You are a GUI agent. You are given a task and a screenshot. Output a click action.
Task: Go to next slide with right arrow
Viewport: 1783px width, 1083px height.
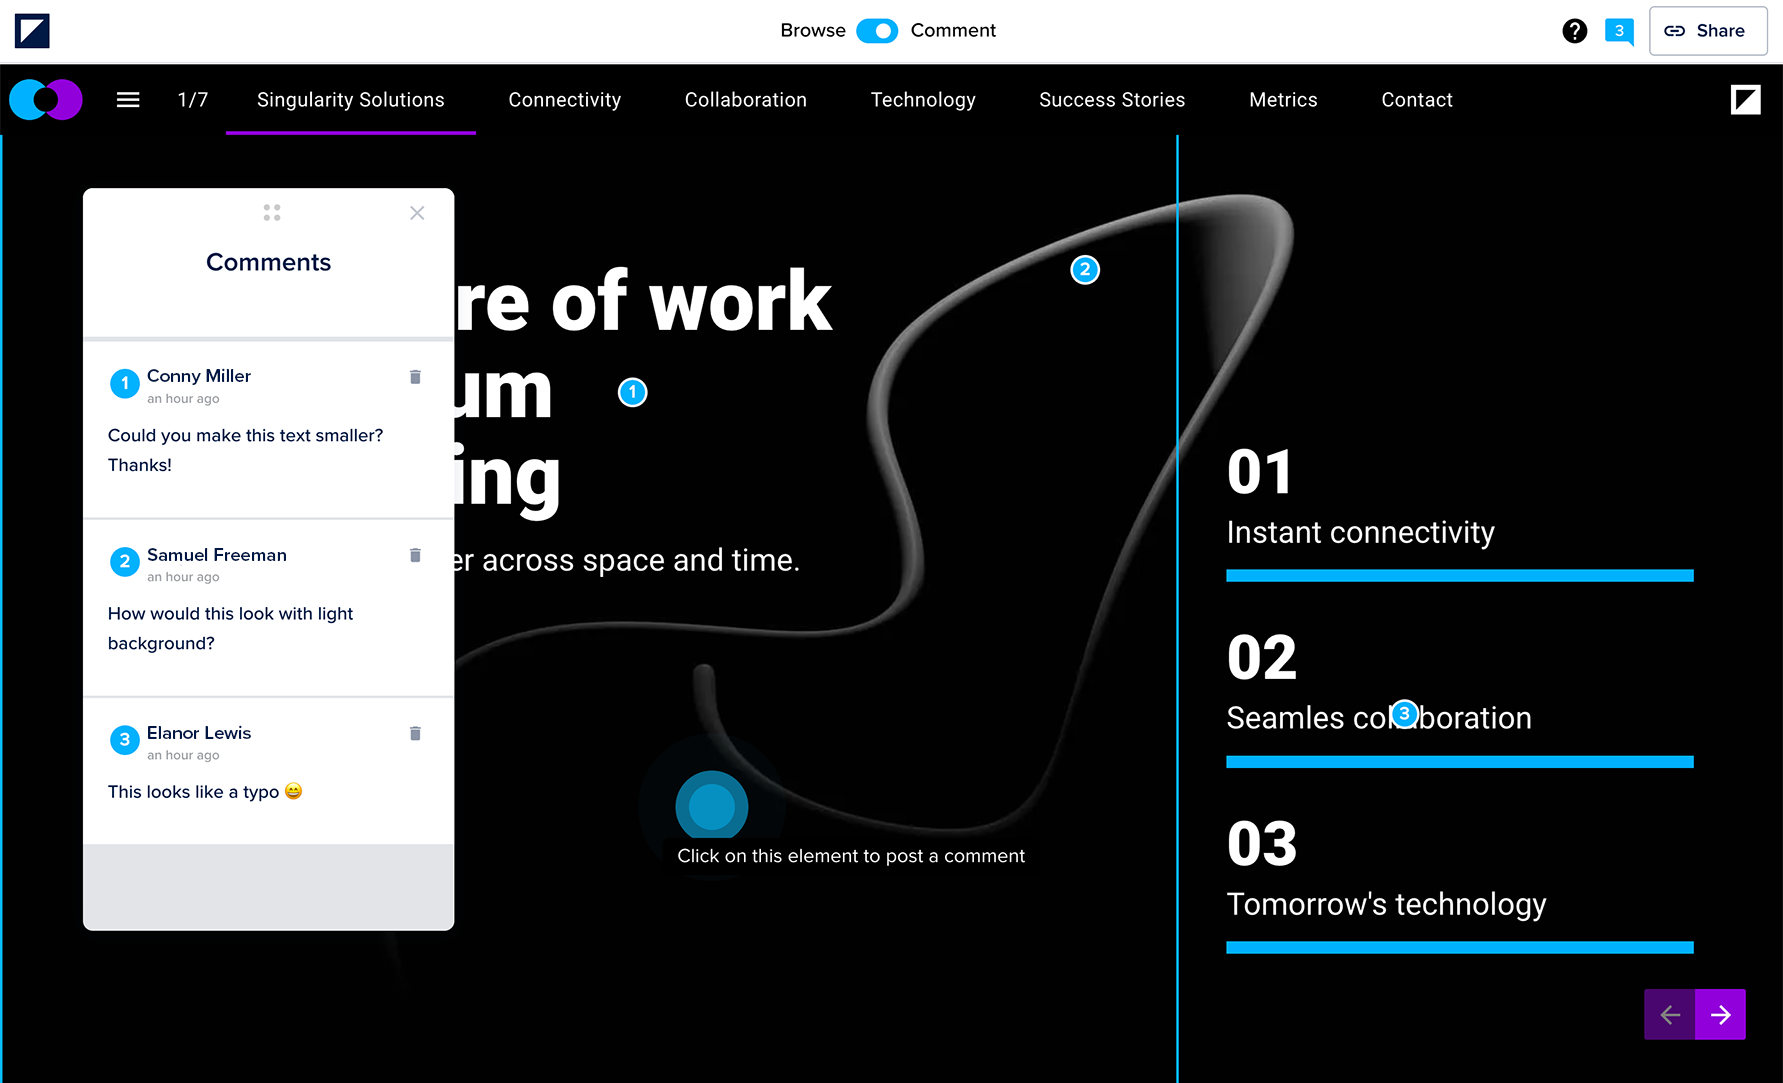pos(1720,1015)
